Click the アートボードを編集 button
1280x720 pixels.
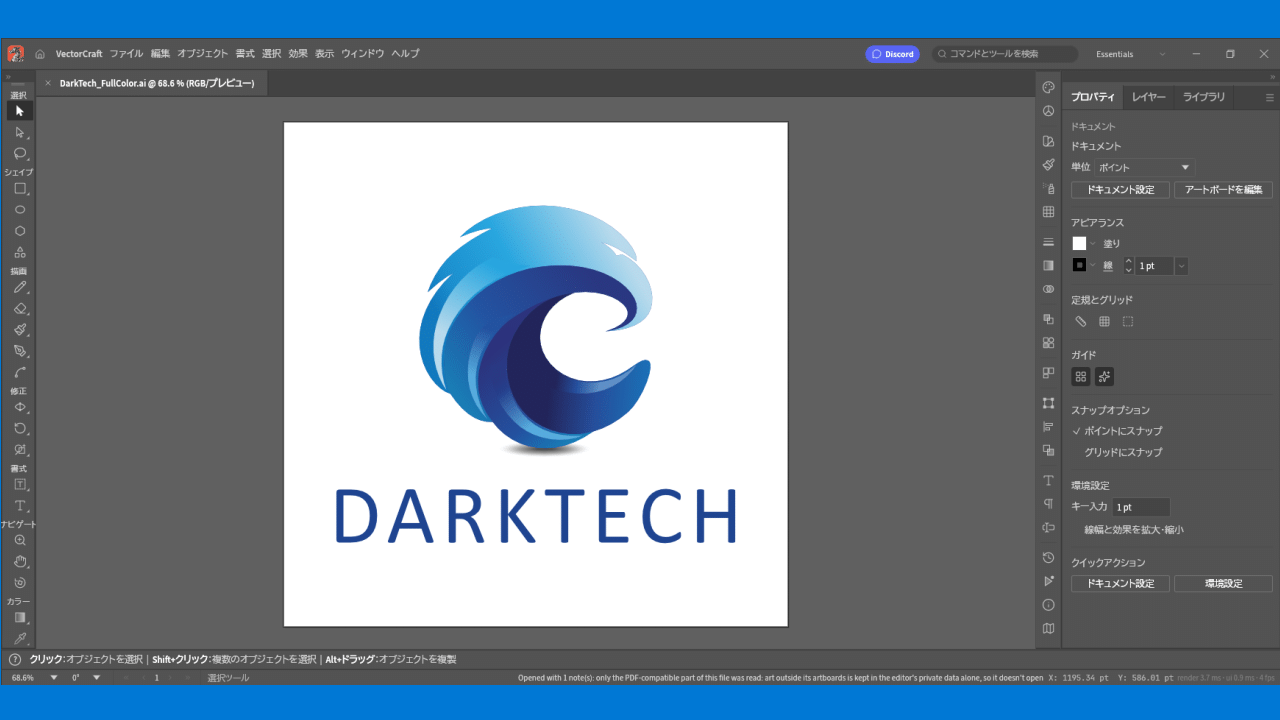(1223, 190)
